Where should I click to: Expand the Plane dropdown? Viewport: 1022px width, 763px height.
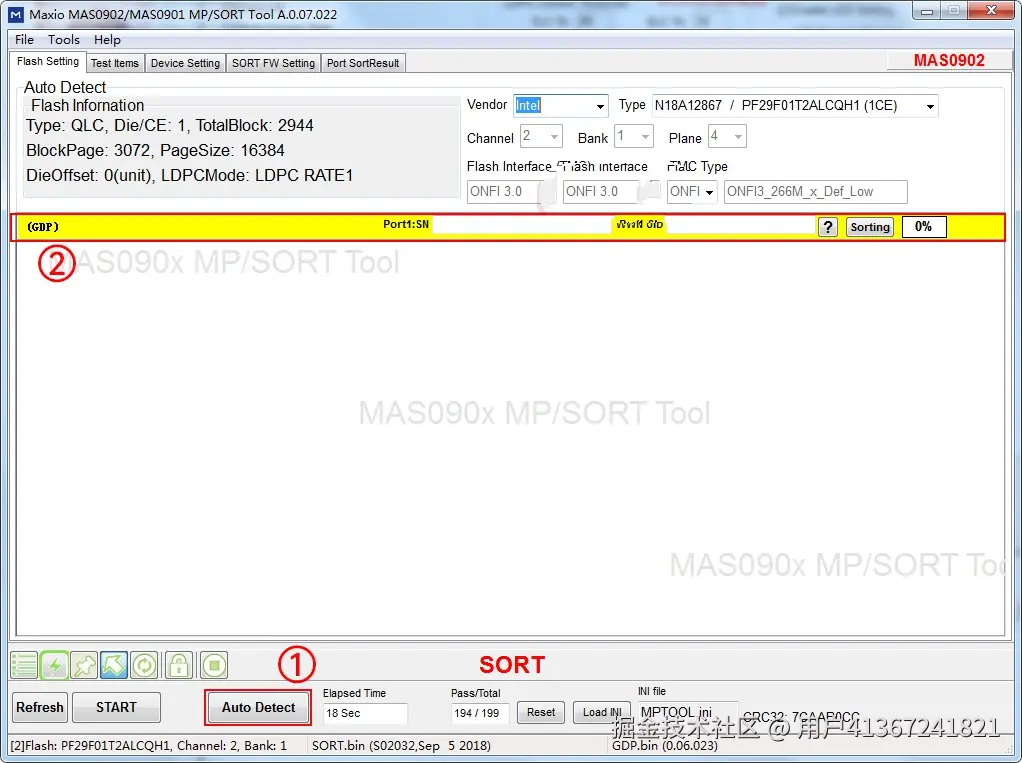click(738, 137)
